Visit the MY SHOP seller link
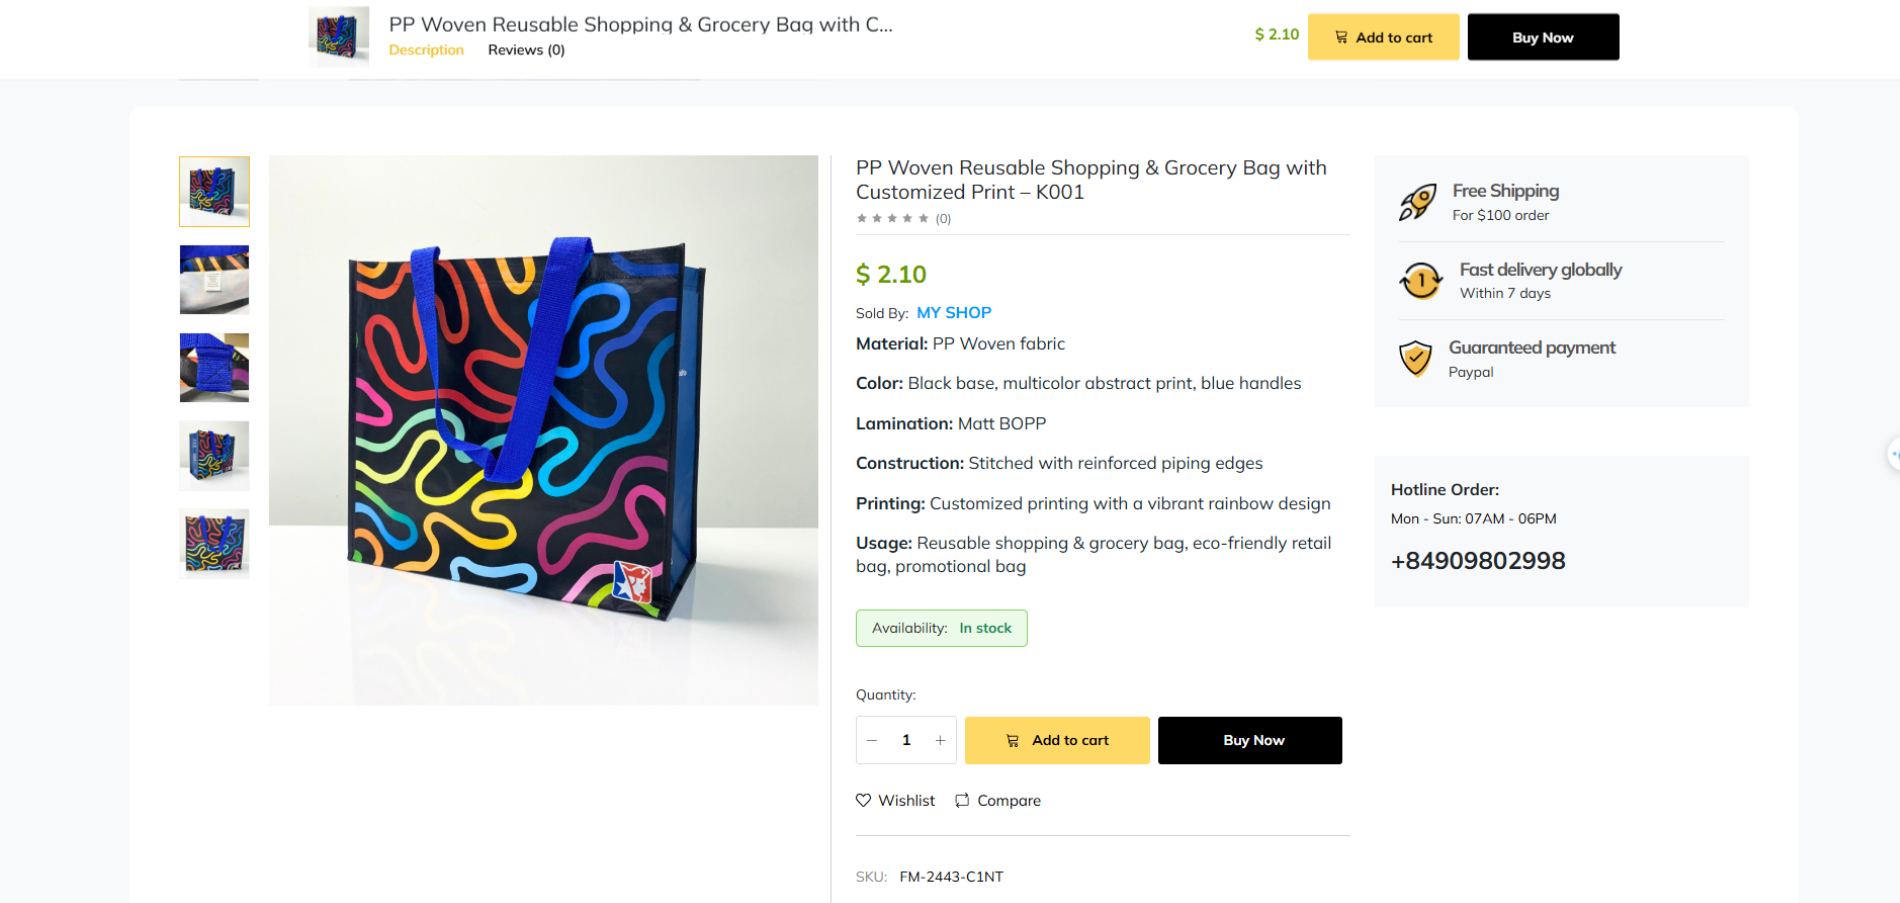 click(954, 313)
